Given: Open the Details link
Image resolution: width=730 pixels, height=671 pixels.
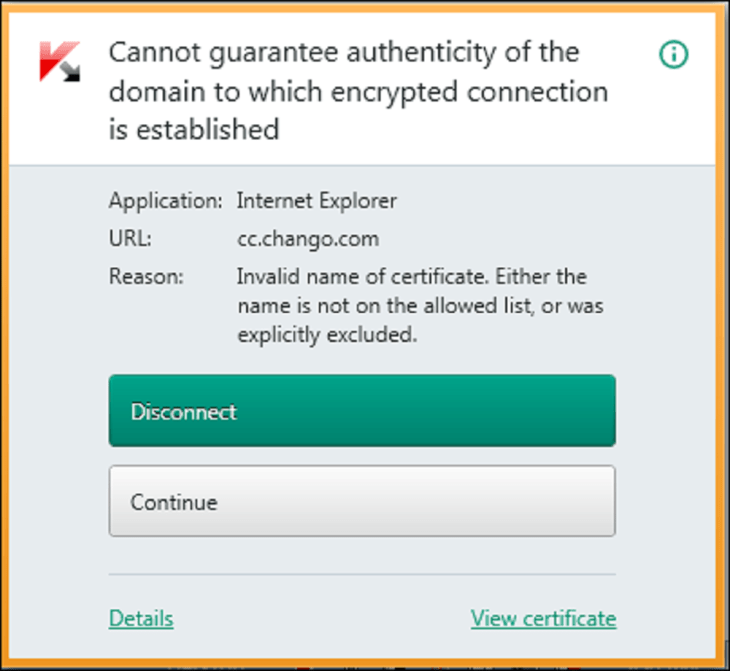Looking at the screenshot, I should [141, 618].
